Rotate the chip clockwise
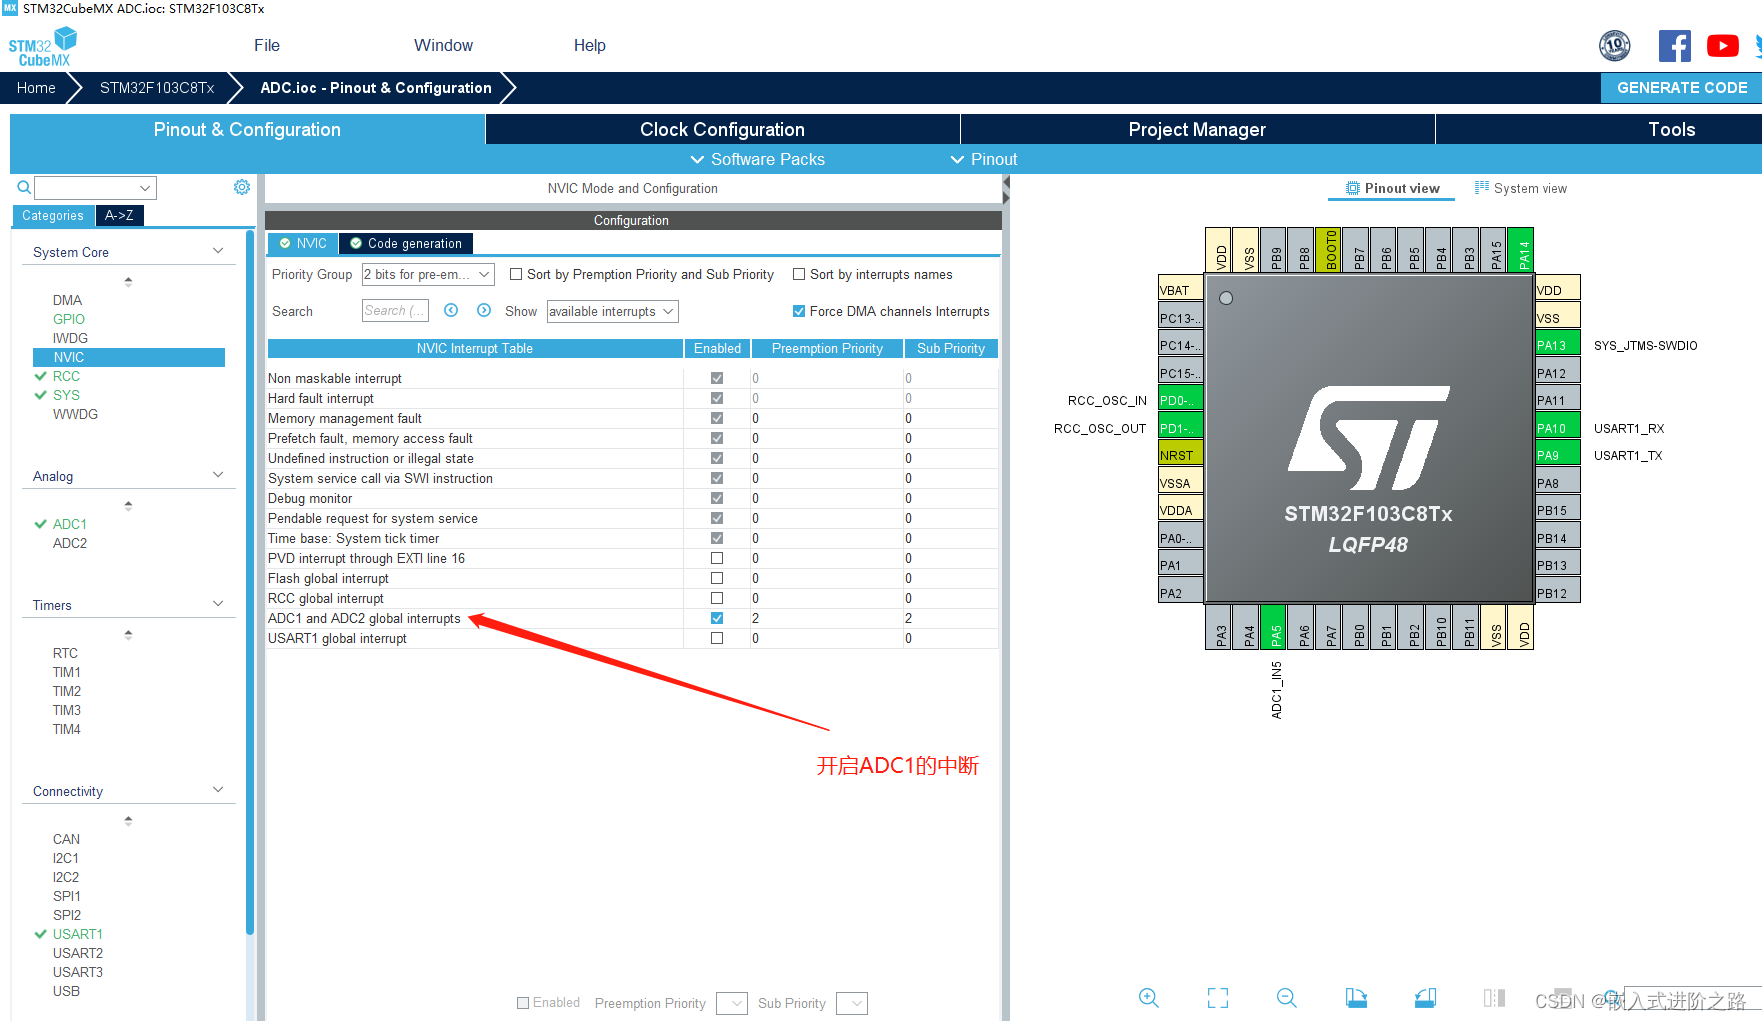The height and width of the screenshot is (1021, 1762). (1355, 997)
